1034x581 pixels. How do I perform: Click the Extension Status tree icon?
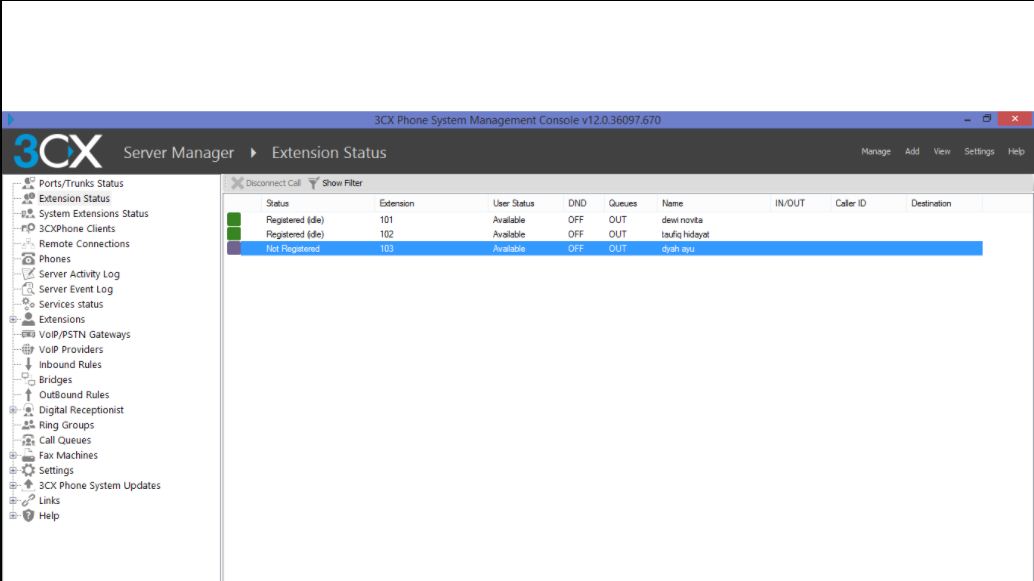[x=28, y=198]
